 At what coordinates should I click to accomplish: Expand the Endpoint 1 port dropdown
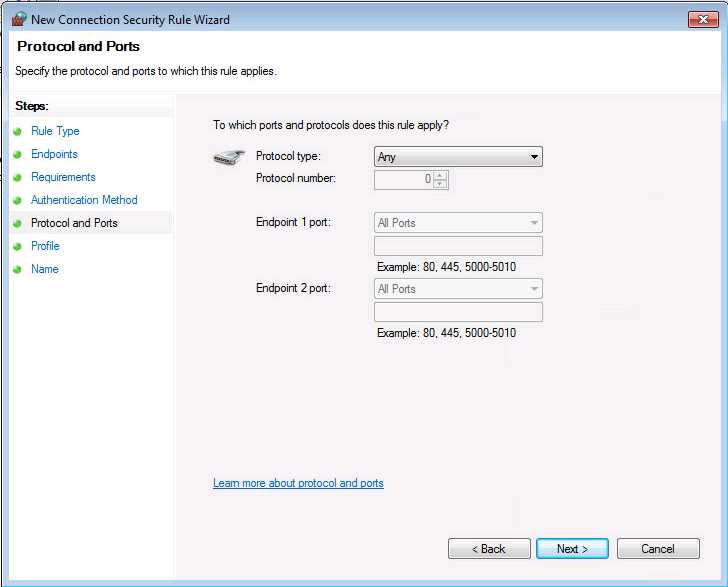[x=458, y=223]
